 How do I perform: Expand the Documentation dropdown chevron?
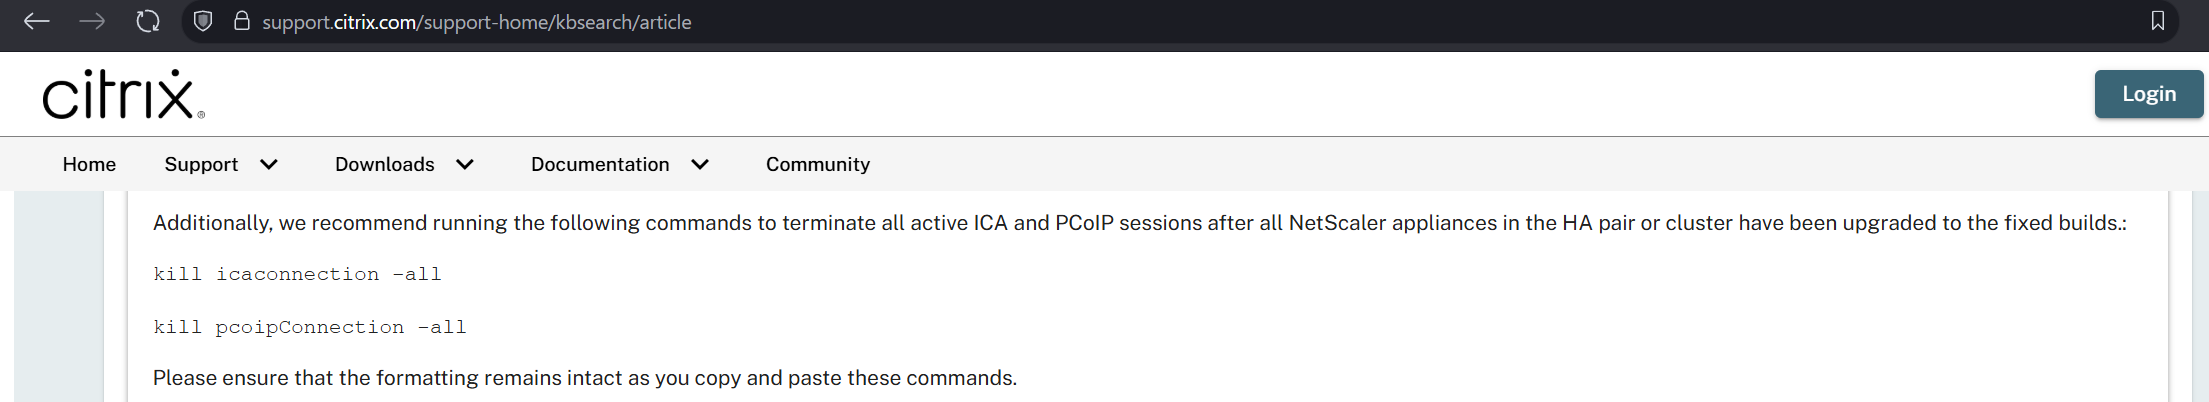700,164
